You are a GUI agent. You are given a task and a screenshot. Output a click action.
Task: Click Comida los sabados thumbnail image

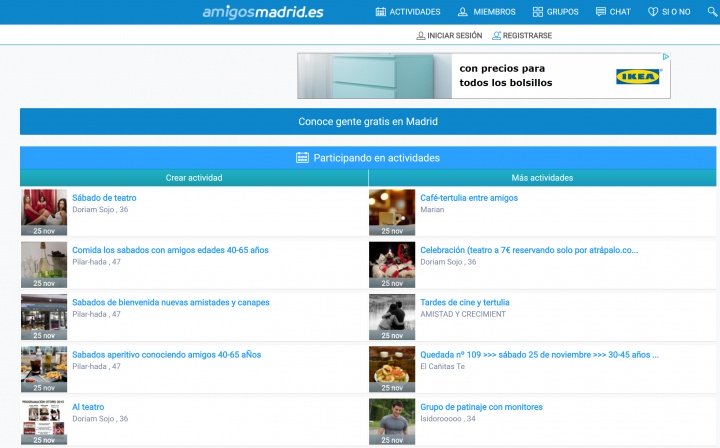[x=44, y=264]
